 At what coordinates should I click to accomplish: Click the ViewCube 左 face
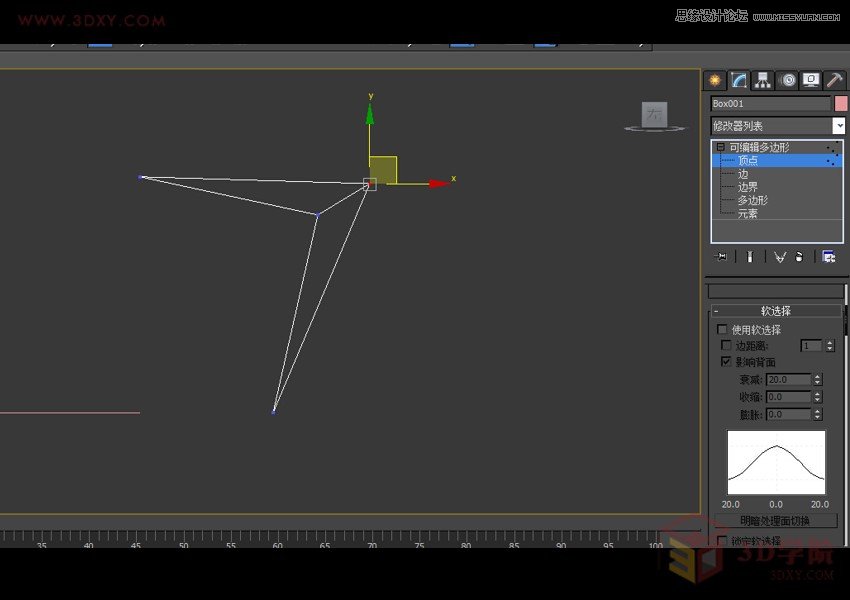coord(654,114)
